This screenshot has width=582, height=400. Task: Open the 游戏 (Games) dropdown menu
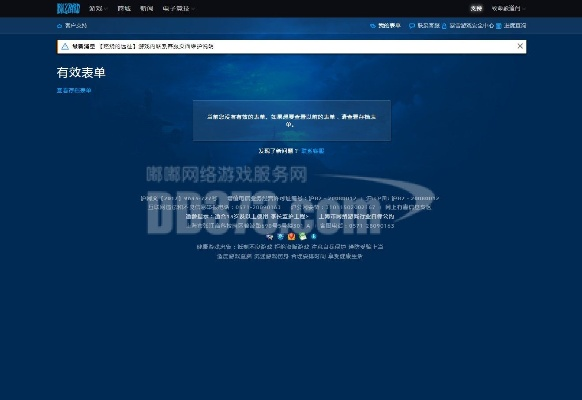click(98, 9)
